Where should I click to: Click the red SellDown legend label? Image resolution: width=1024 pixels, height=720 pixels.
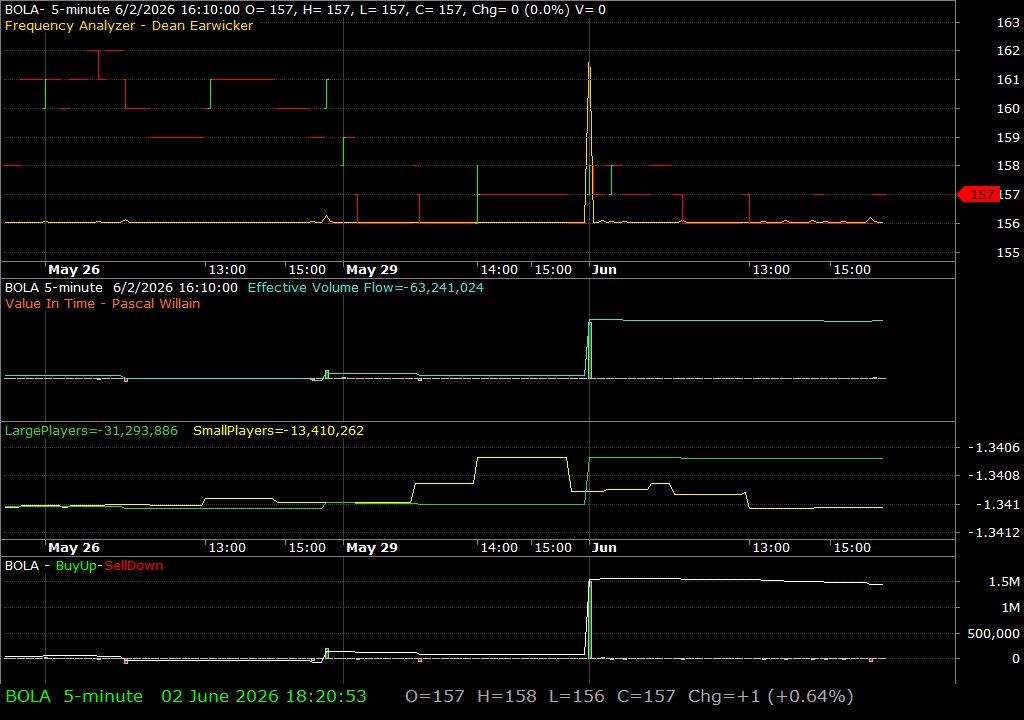click(x=134, y=566)
